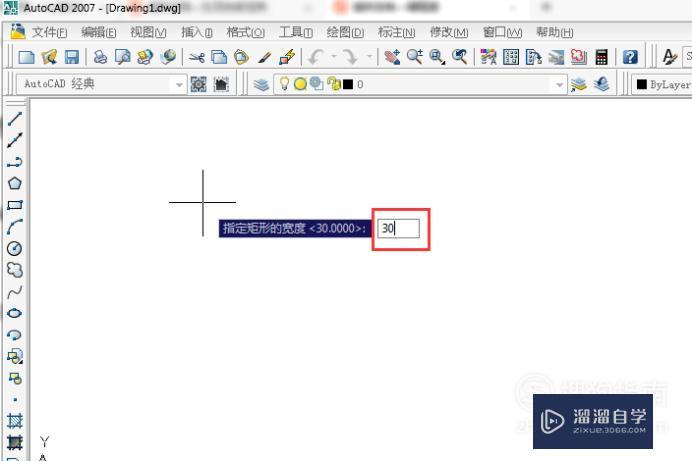
Task: Toggle the lock icon for layer 0
Action: 334,84
